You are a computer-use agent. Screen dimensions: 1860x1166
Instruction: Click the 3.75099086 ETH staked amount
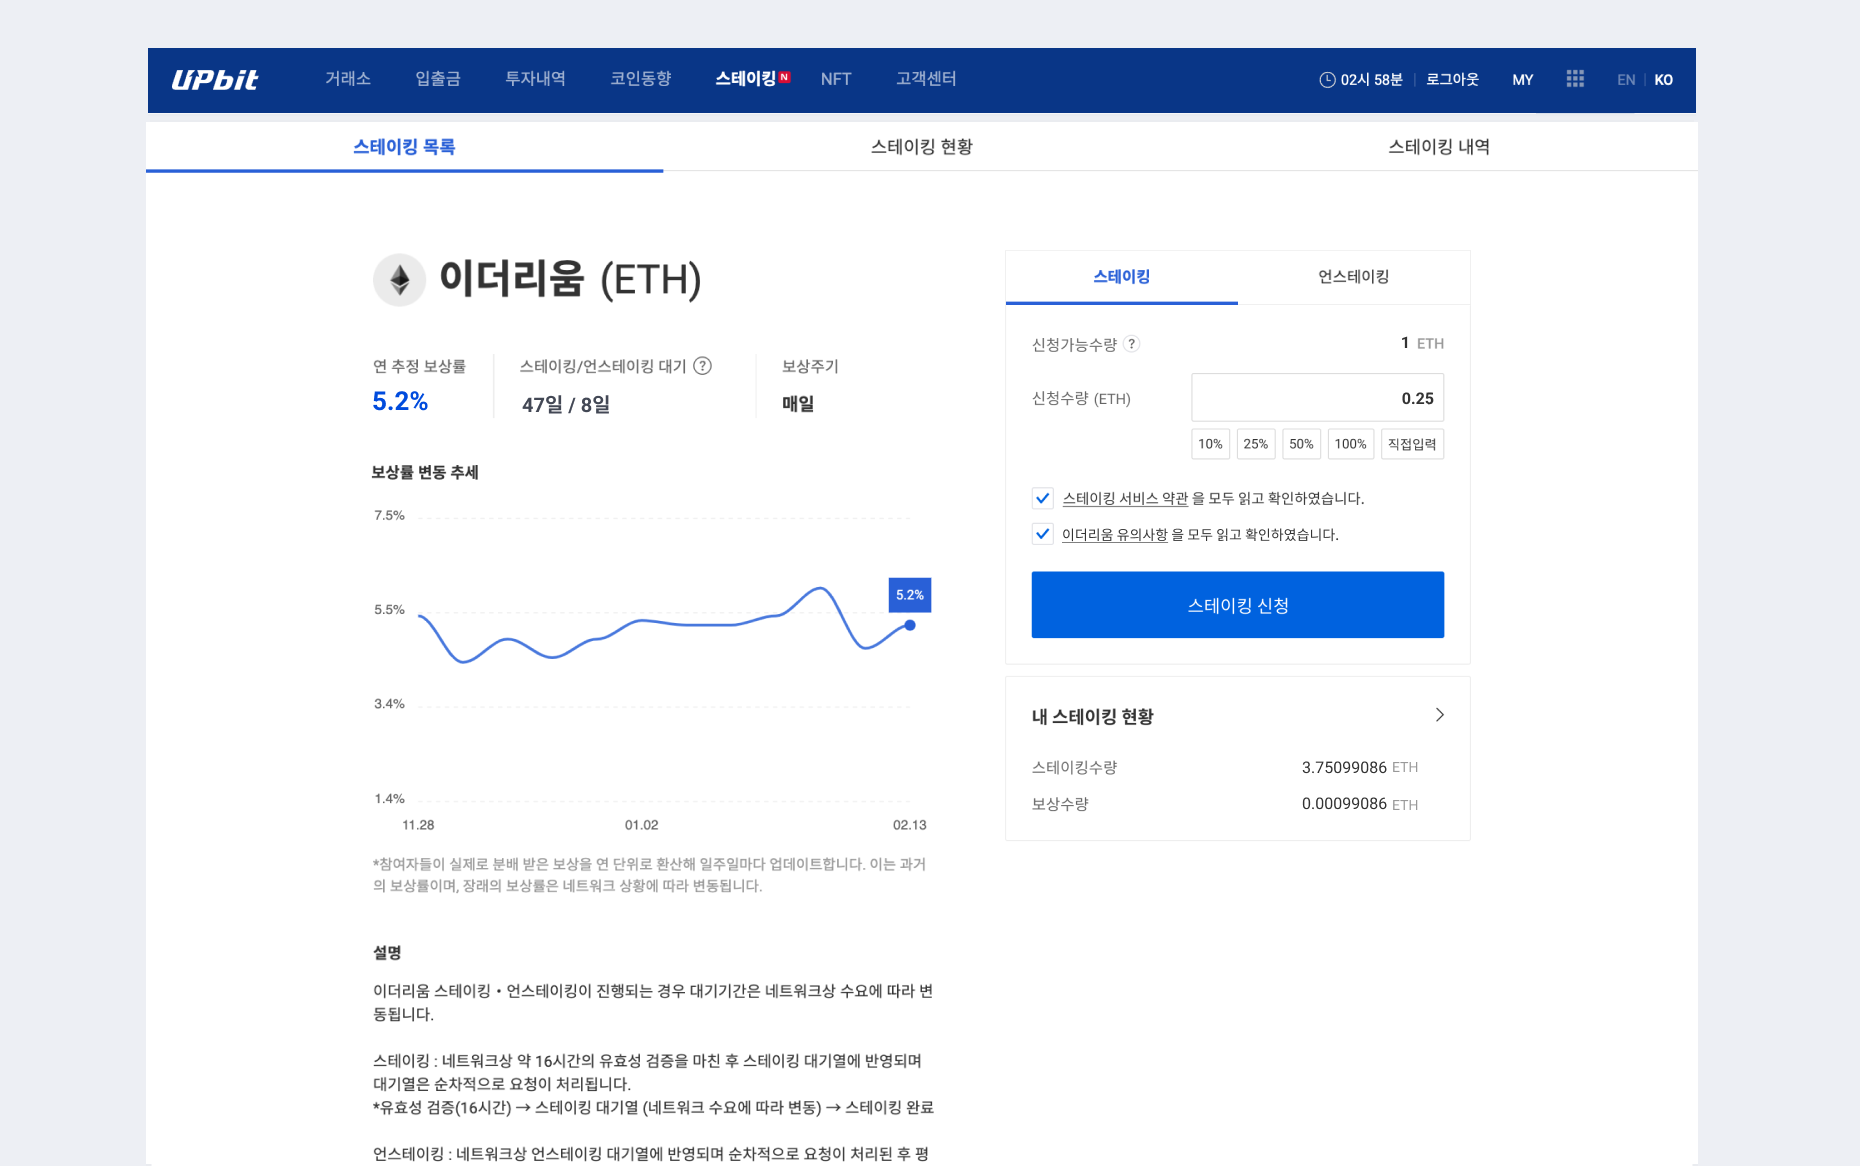[x=1359, y=768]
